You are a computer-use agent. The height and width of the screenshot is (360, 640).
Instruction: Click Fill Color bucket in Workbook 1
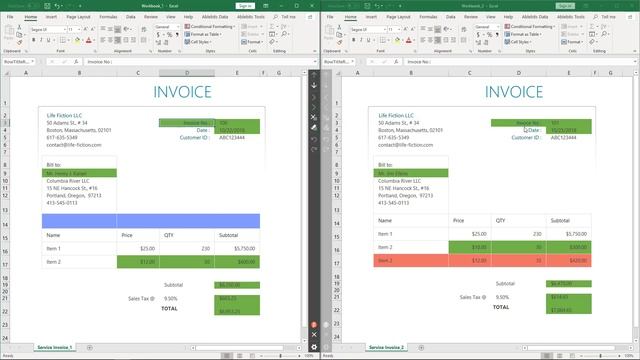(x=77, y=40)
